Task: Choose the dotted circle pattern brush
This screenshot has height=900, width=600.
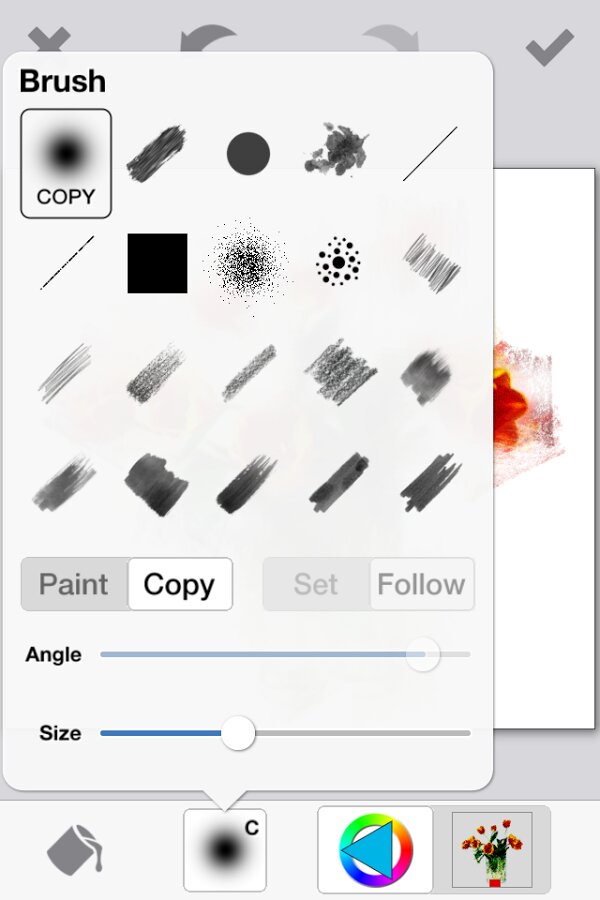Action: 338,262
